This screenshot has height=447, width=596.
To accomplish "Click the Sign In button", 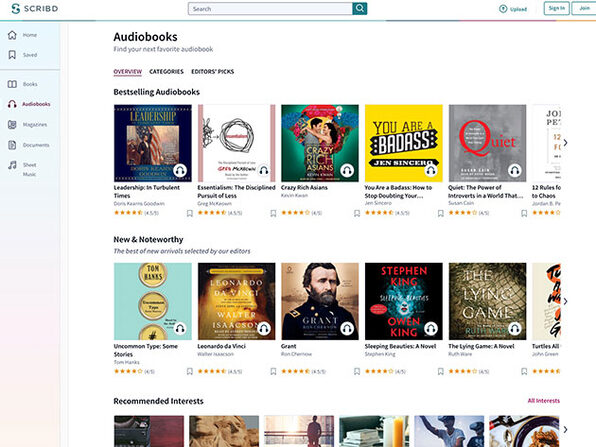I will point(556,8).
